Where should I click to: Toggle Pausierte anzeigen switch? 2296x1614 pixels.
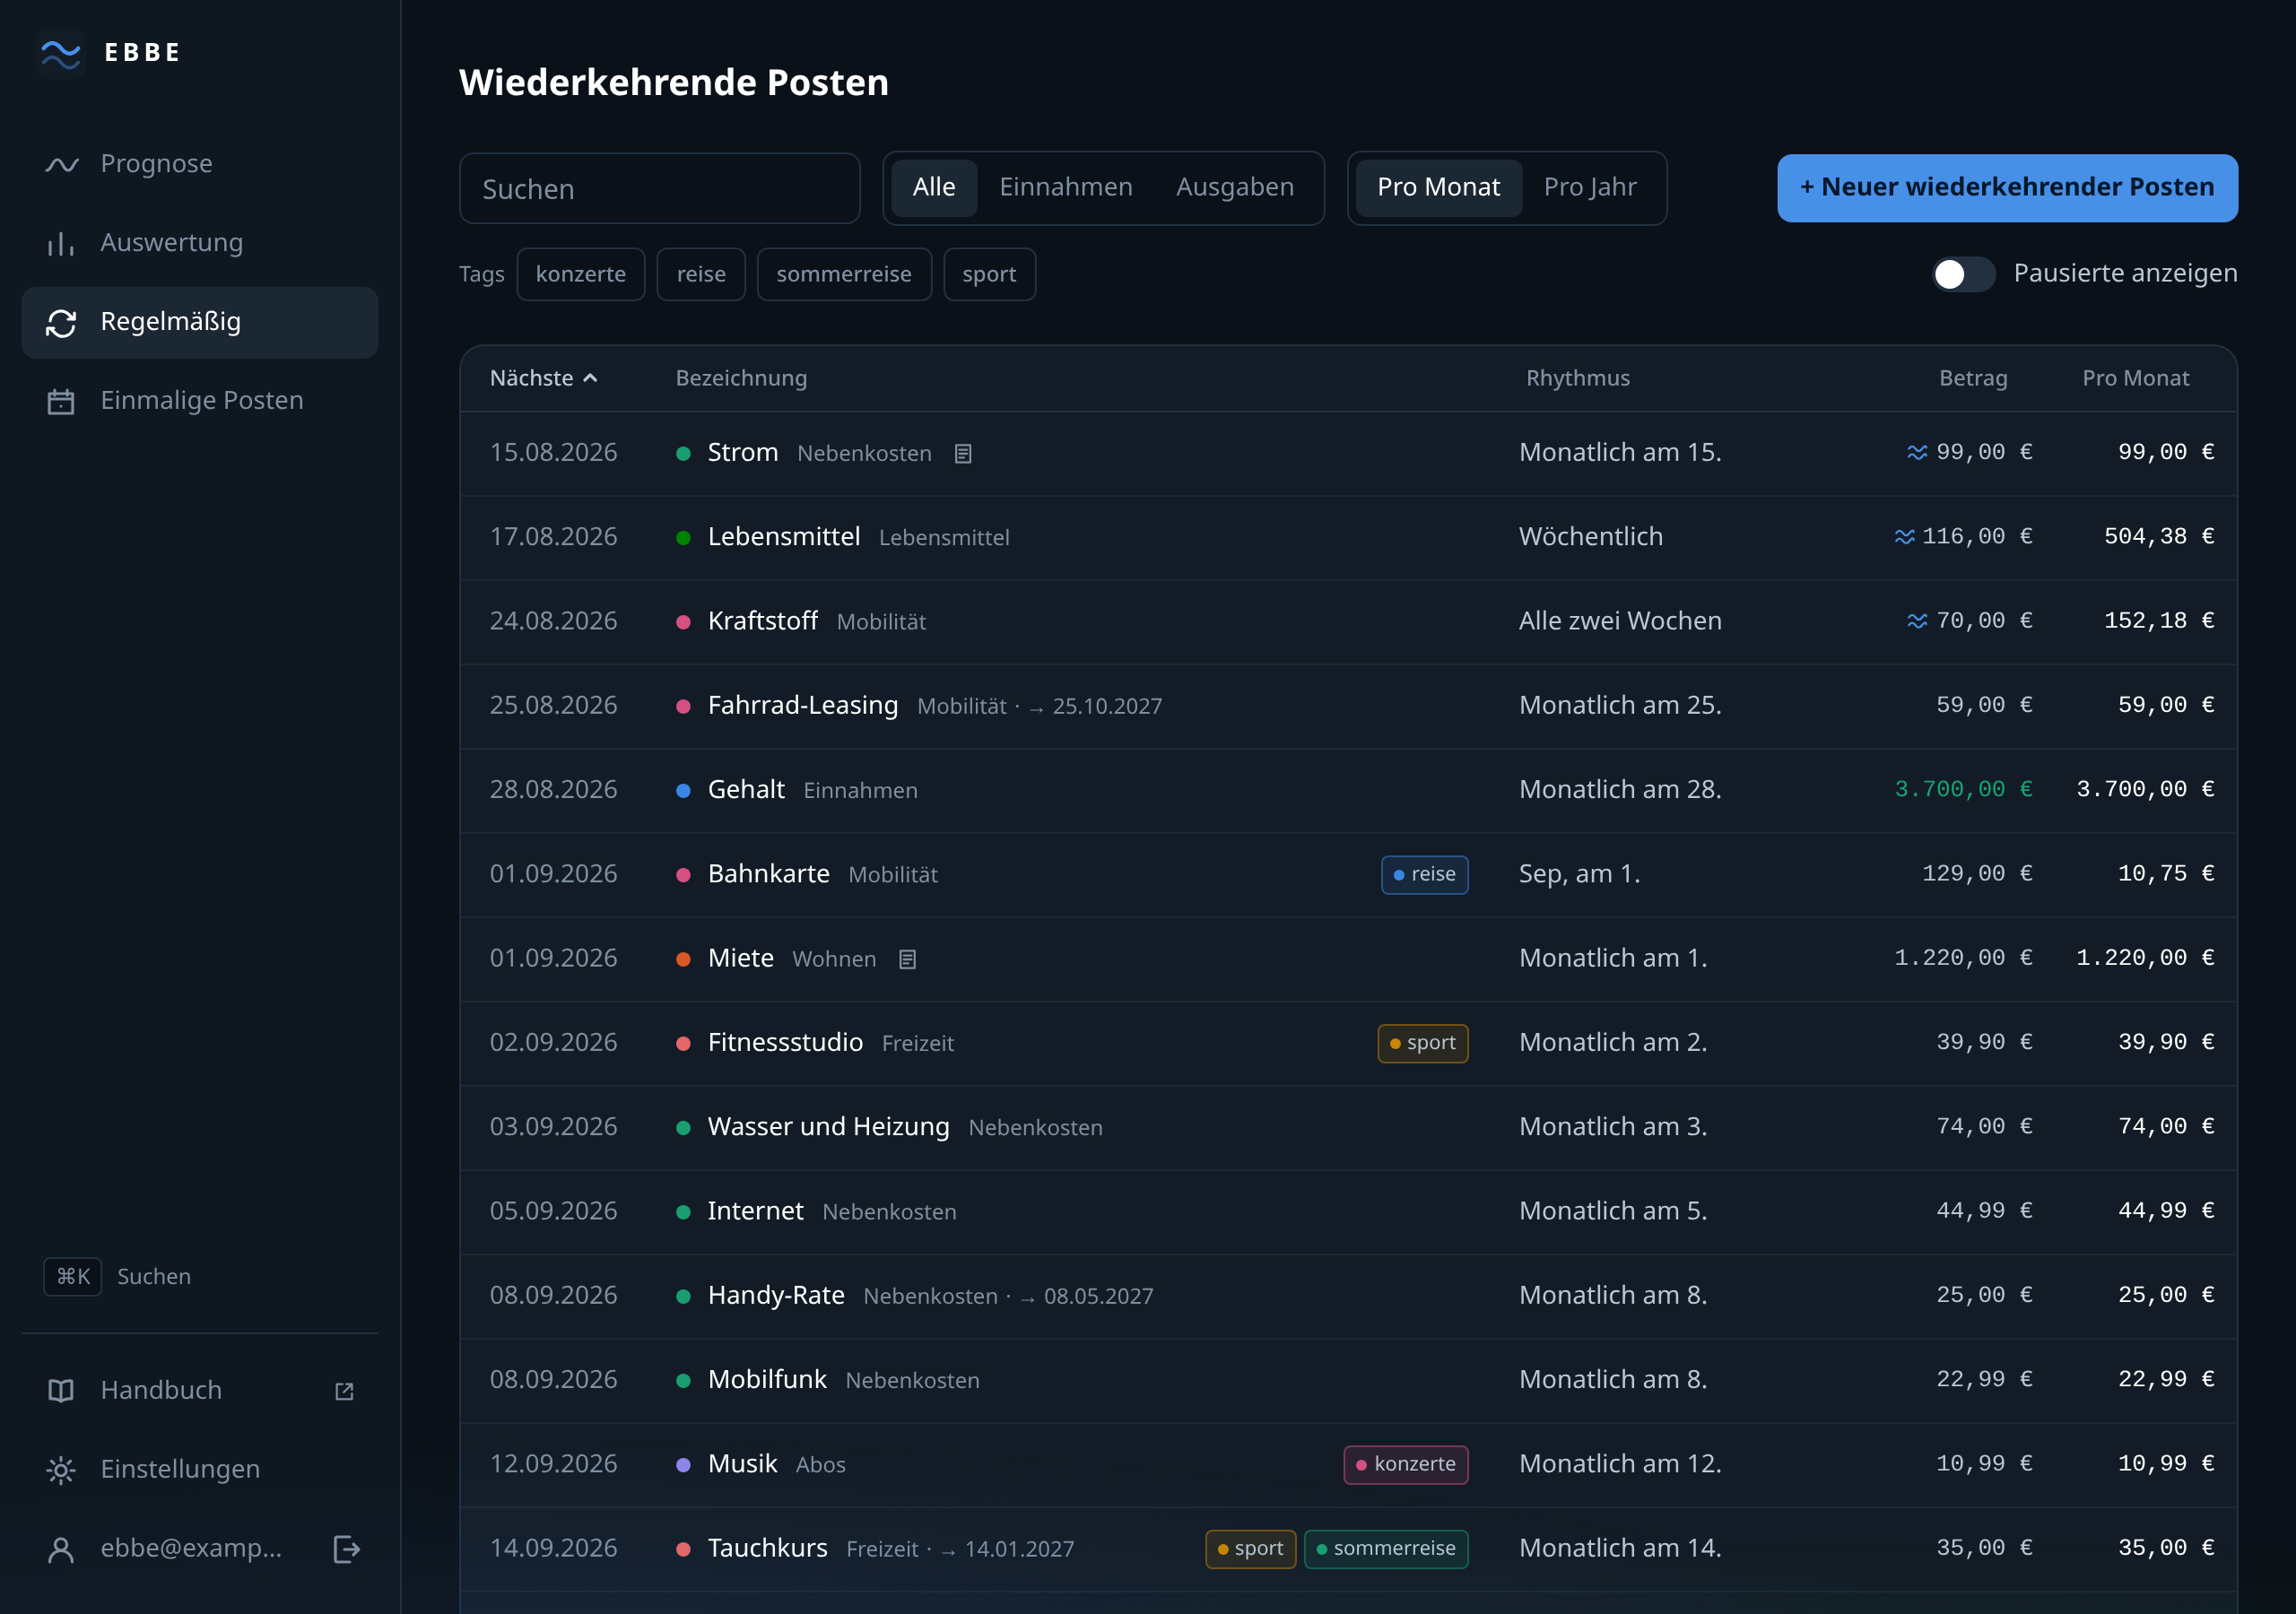tap(1963, 274)
